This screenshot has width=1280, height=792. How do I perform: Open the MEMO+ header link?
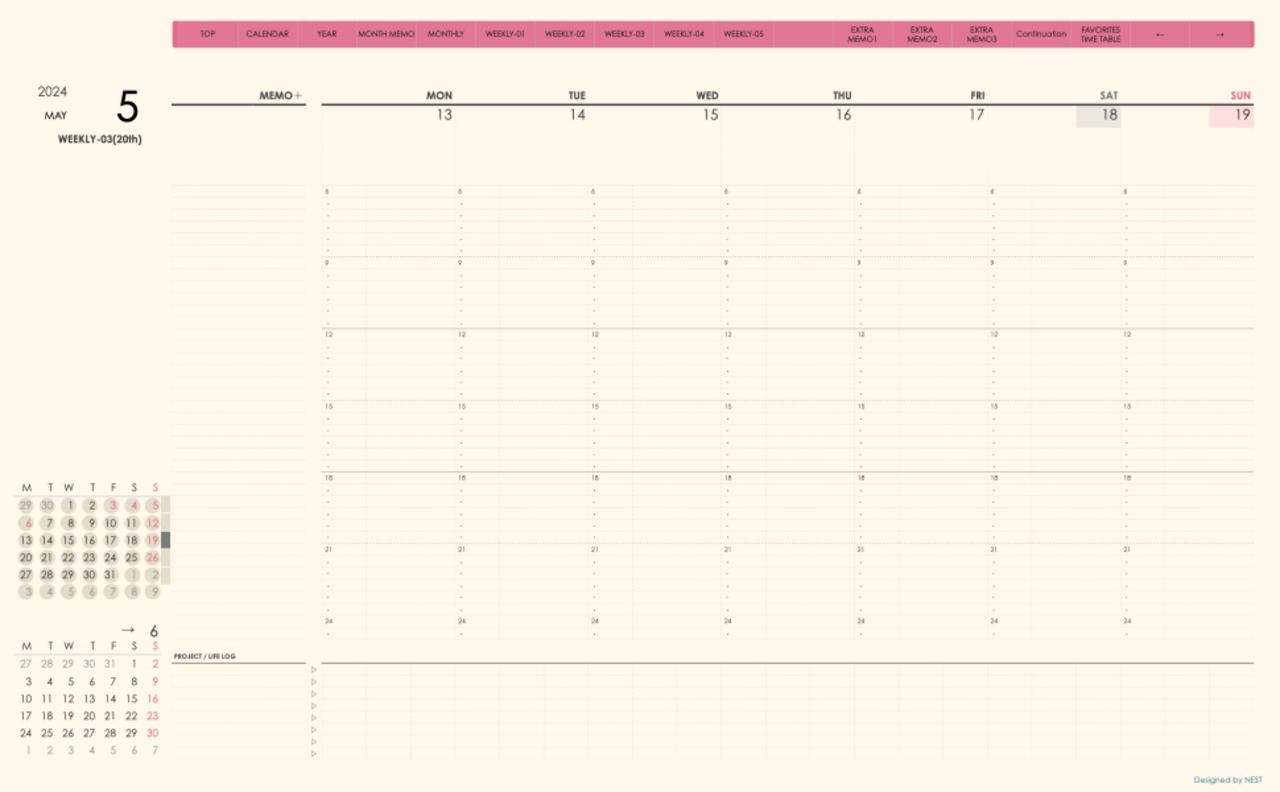coord(280,96)
